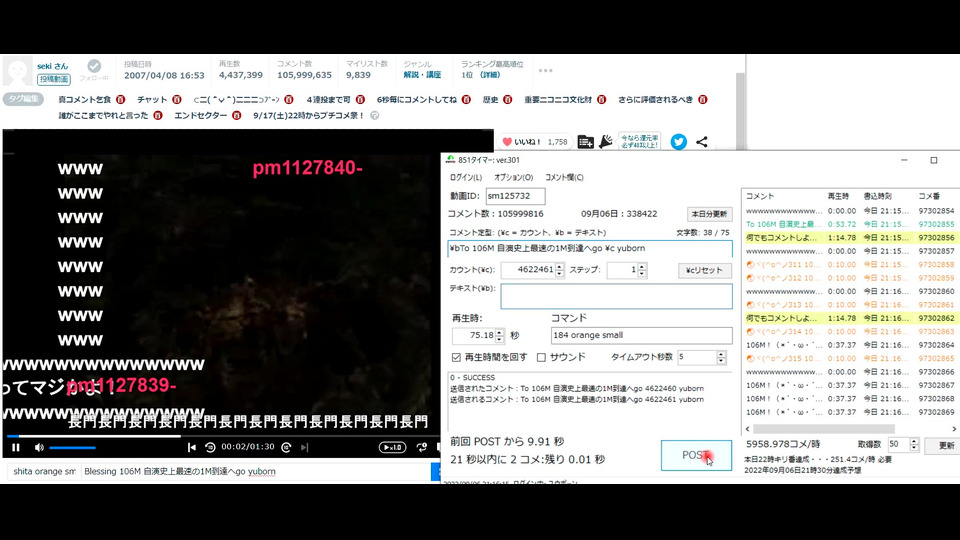Open the オプション(O) menu
Image resolution: width=960 pixels, height=540 pixels.
513,178
